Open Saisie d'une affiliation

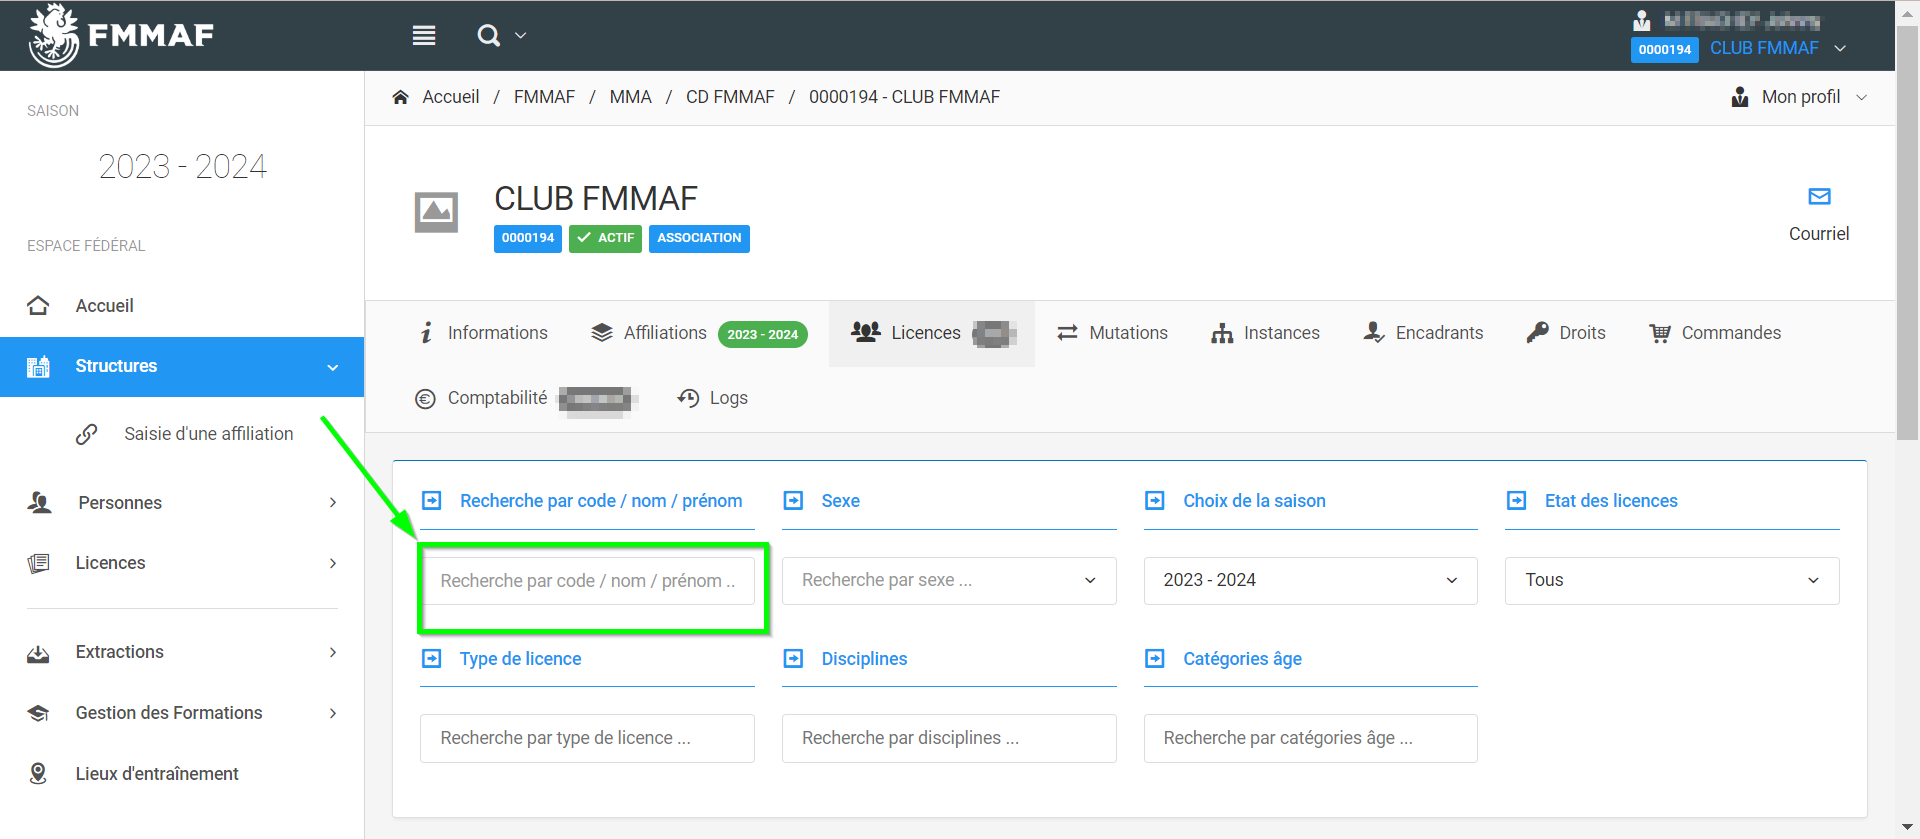(x=208, y=434)
